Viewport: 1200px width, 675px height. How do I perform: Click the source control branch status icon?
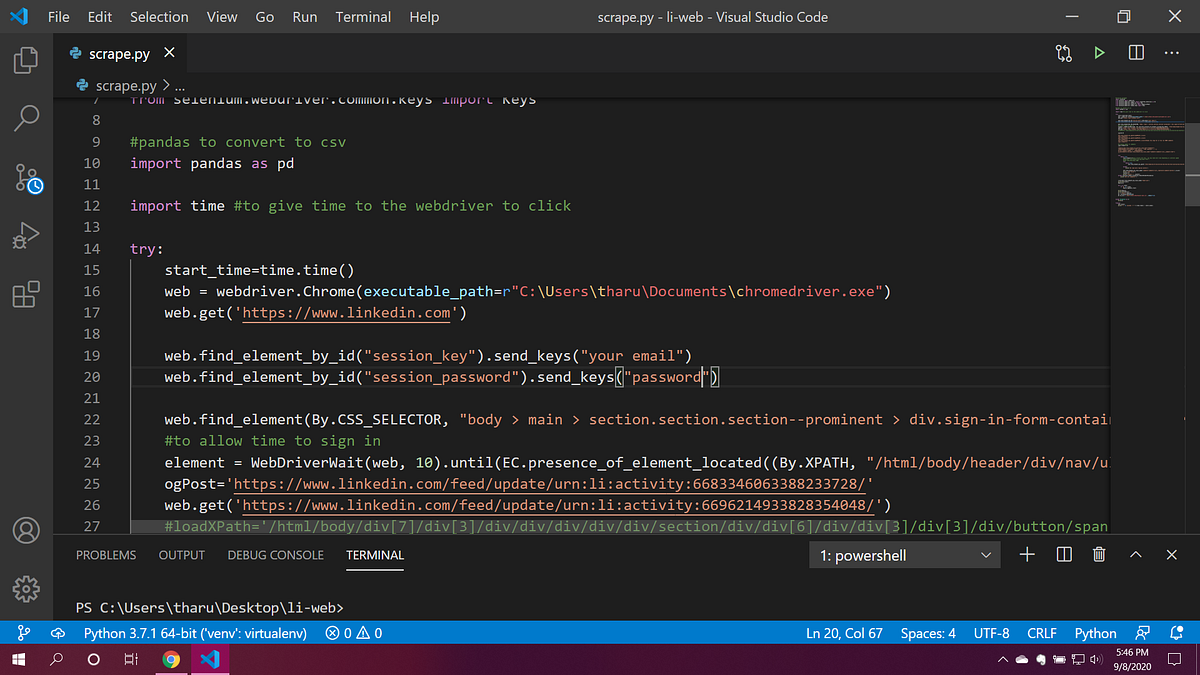[x=24, y=633]
